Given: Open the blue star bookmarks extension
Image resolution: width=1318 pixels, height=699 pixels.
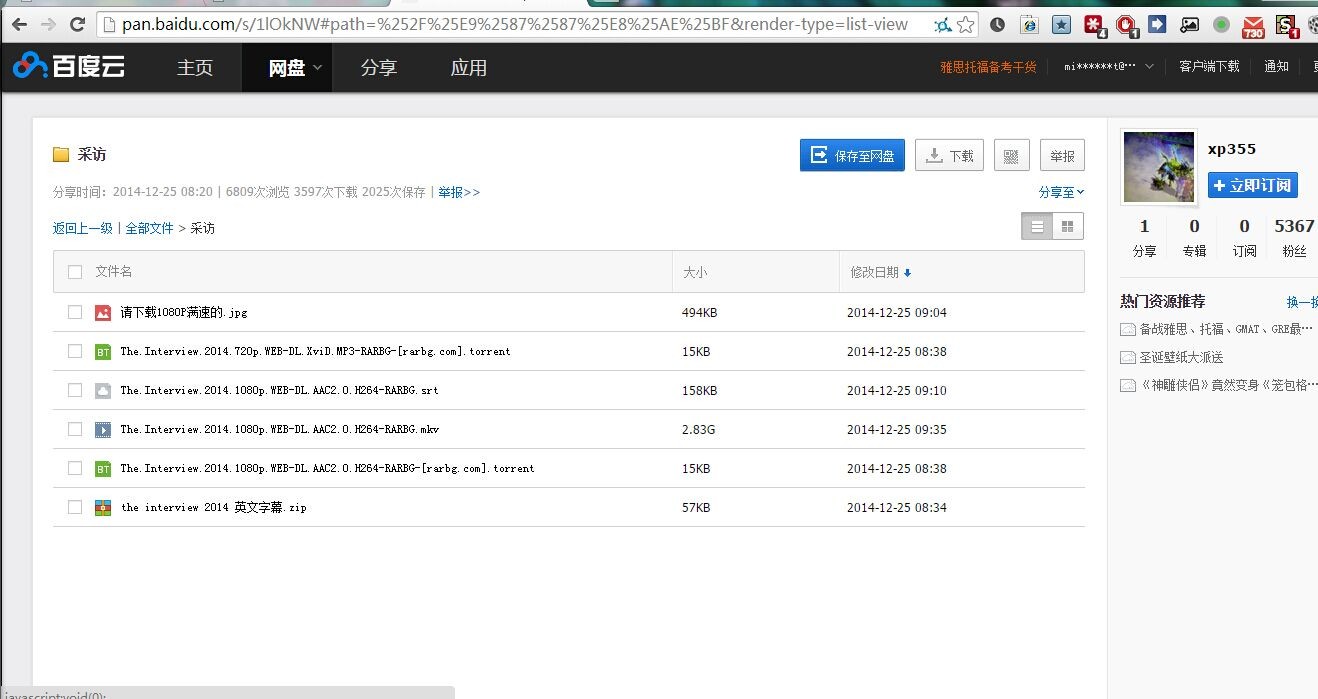Looking at the screenshot, I should (1061, 24).
